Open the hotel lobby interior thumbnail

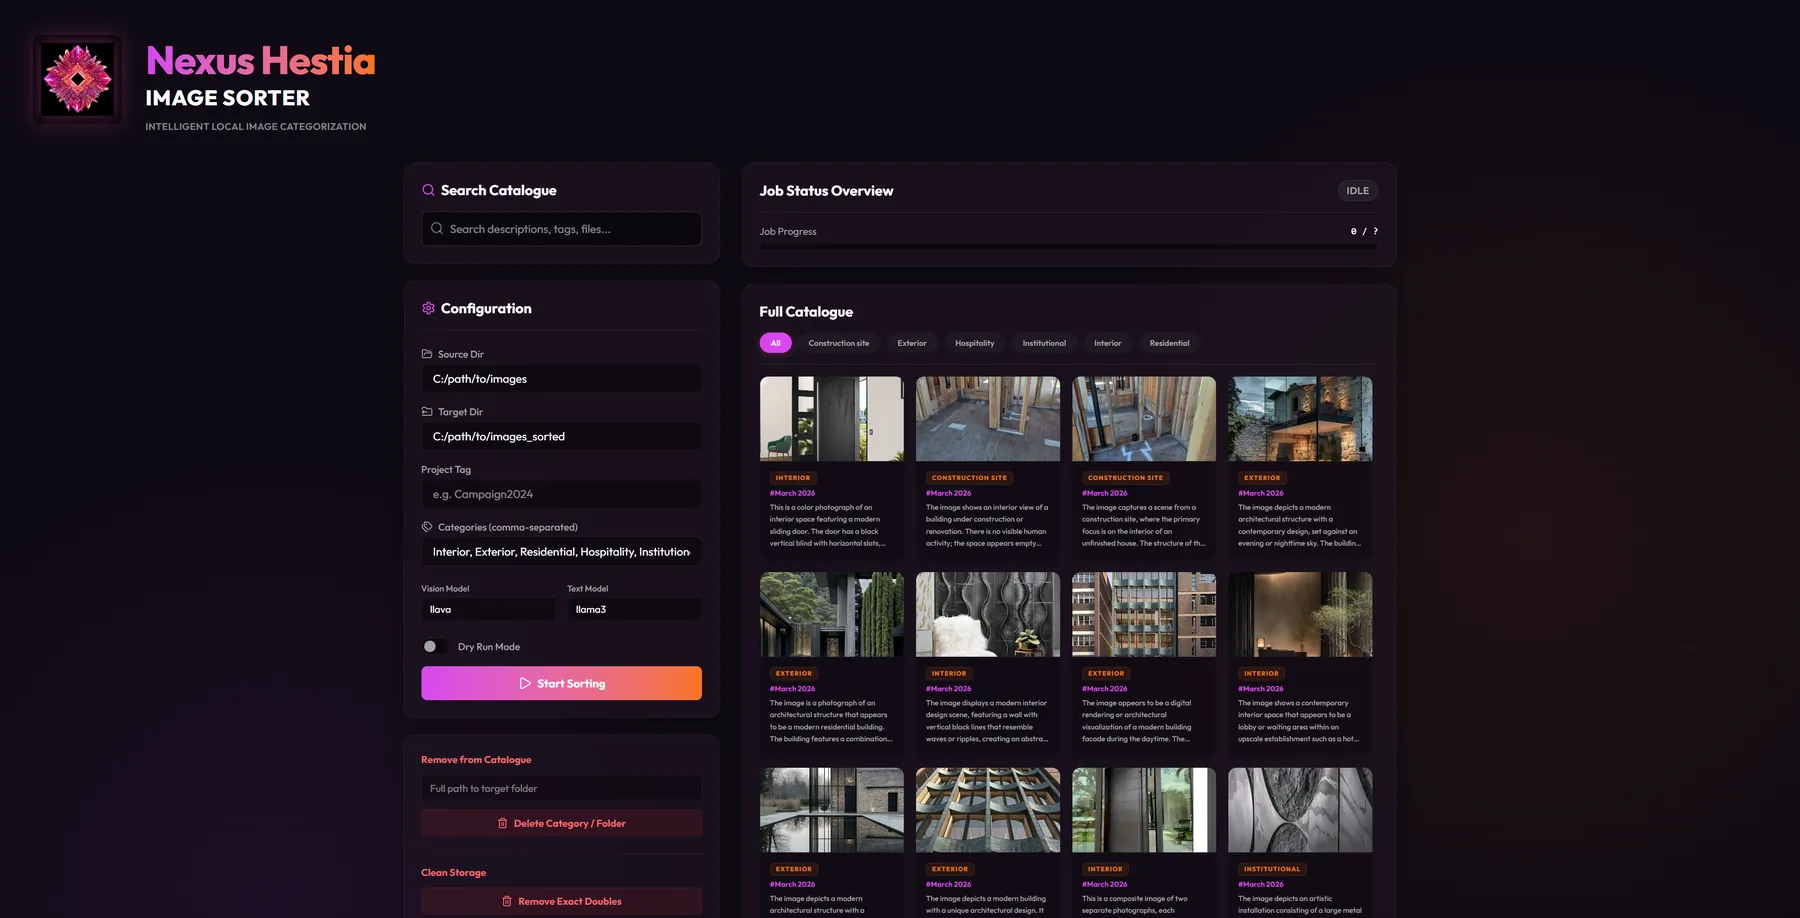point(1300,614)
